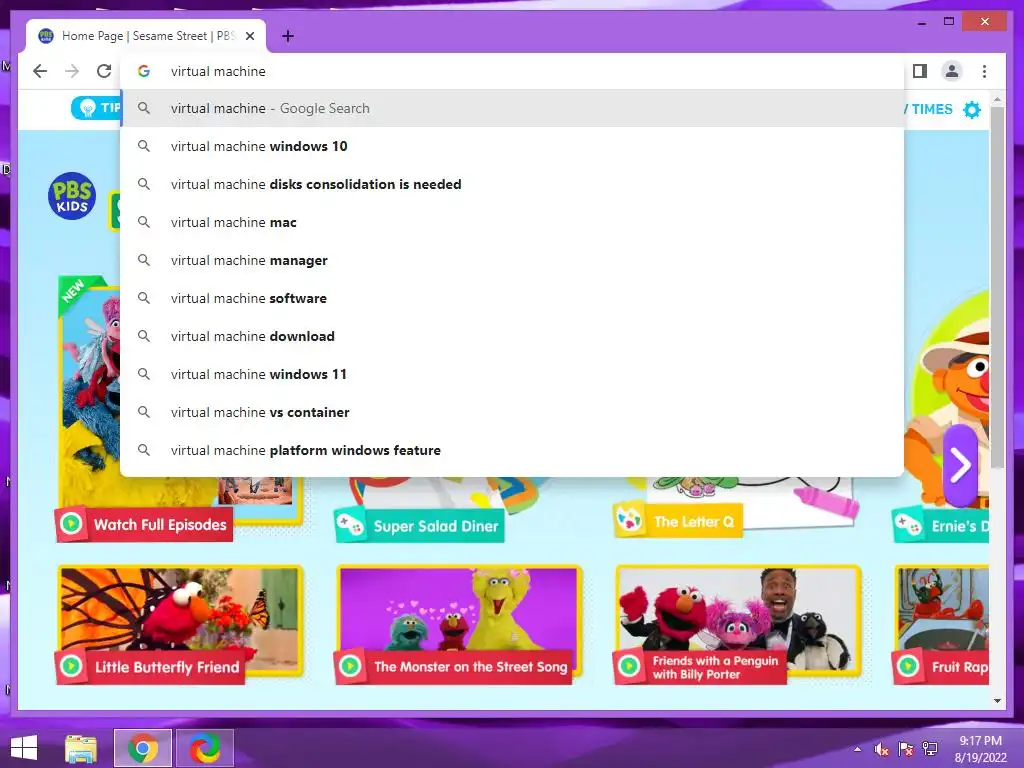Open the PBS Kids settings gear icon
Viewport: 1024px width, 768px height.
point(972,110)
